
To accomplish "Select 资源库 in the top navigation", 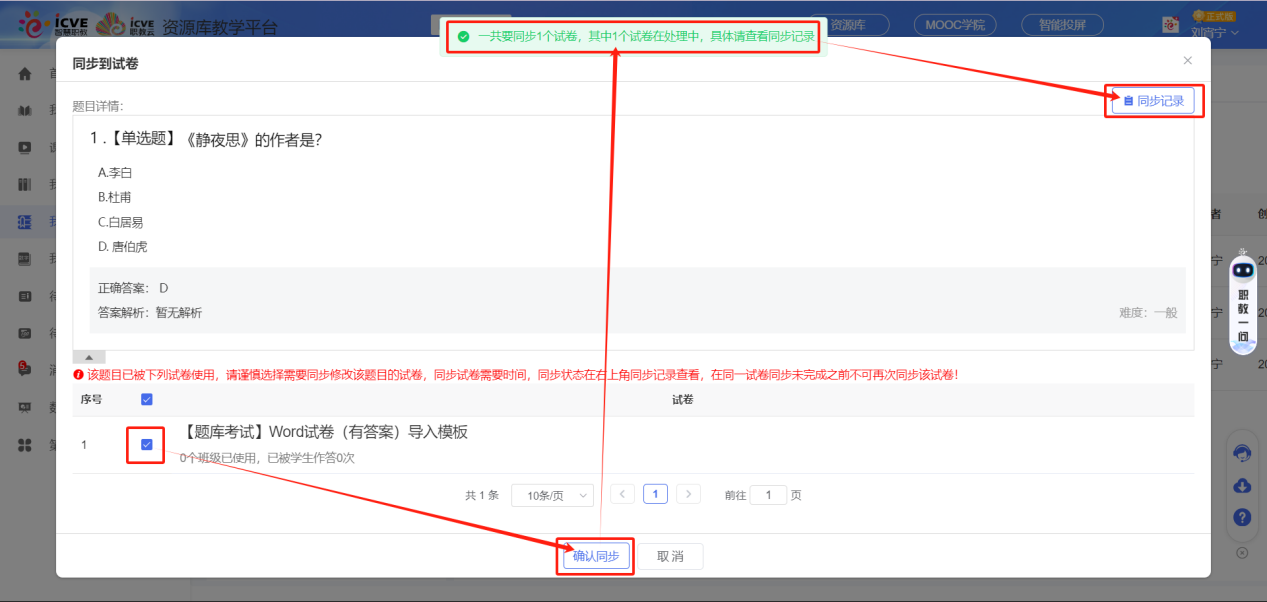I will point(848,24).
